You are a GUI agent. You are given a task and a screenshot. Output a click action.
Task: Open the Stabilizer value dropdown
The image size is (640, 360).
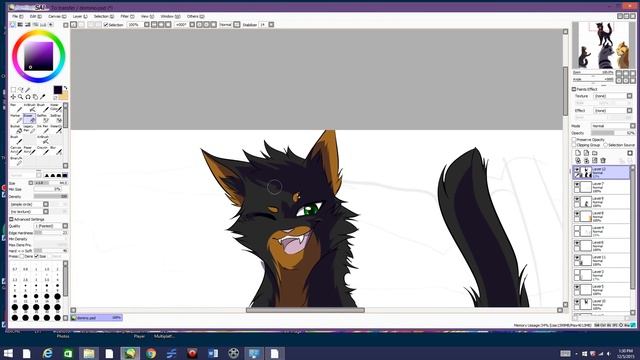271,25
